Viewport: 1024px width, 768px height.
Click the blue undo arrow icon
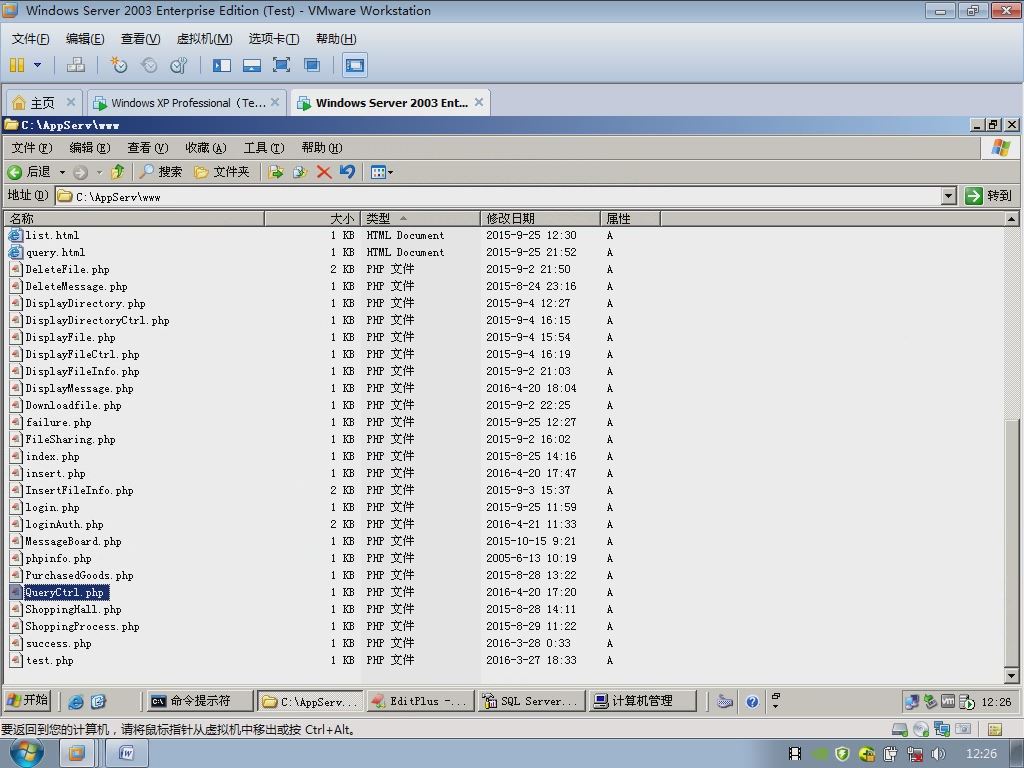click(x=347, y=172)
